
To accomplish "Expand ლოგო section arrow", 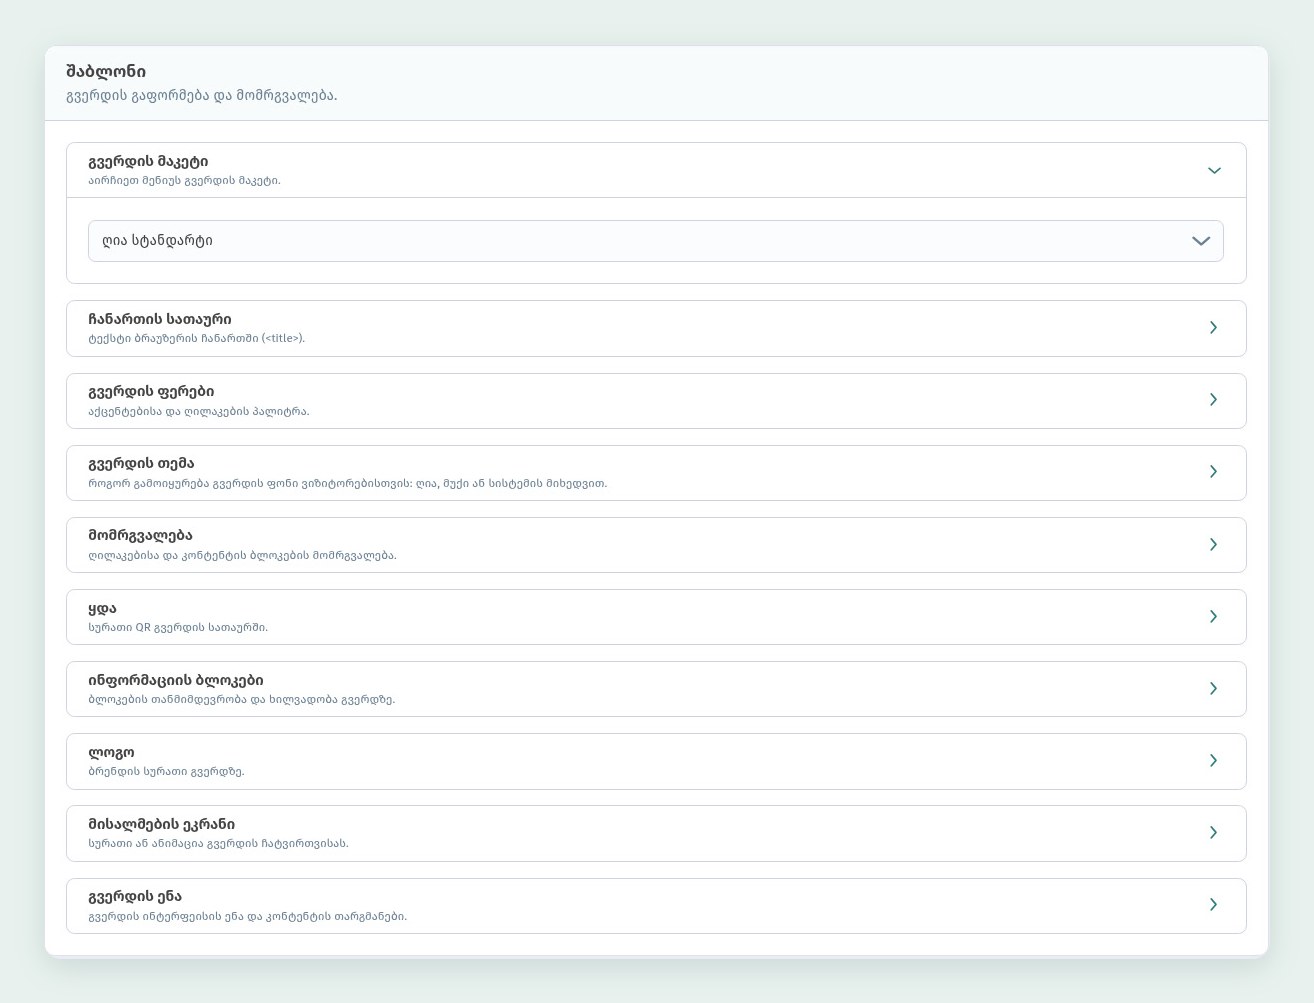I will [x=1213, y=761].
